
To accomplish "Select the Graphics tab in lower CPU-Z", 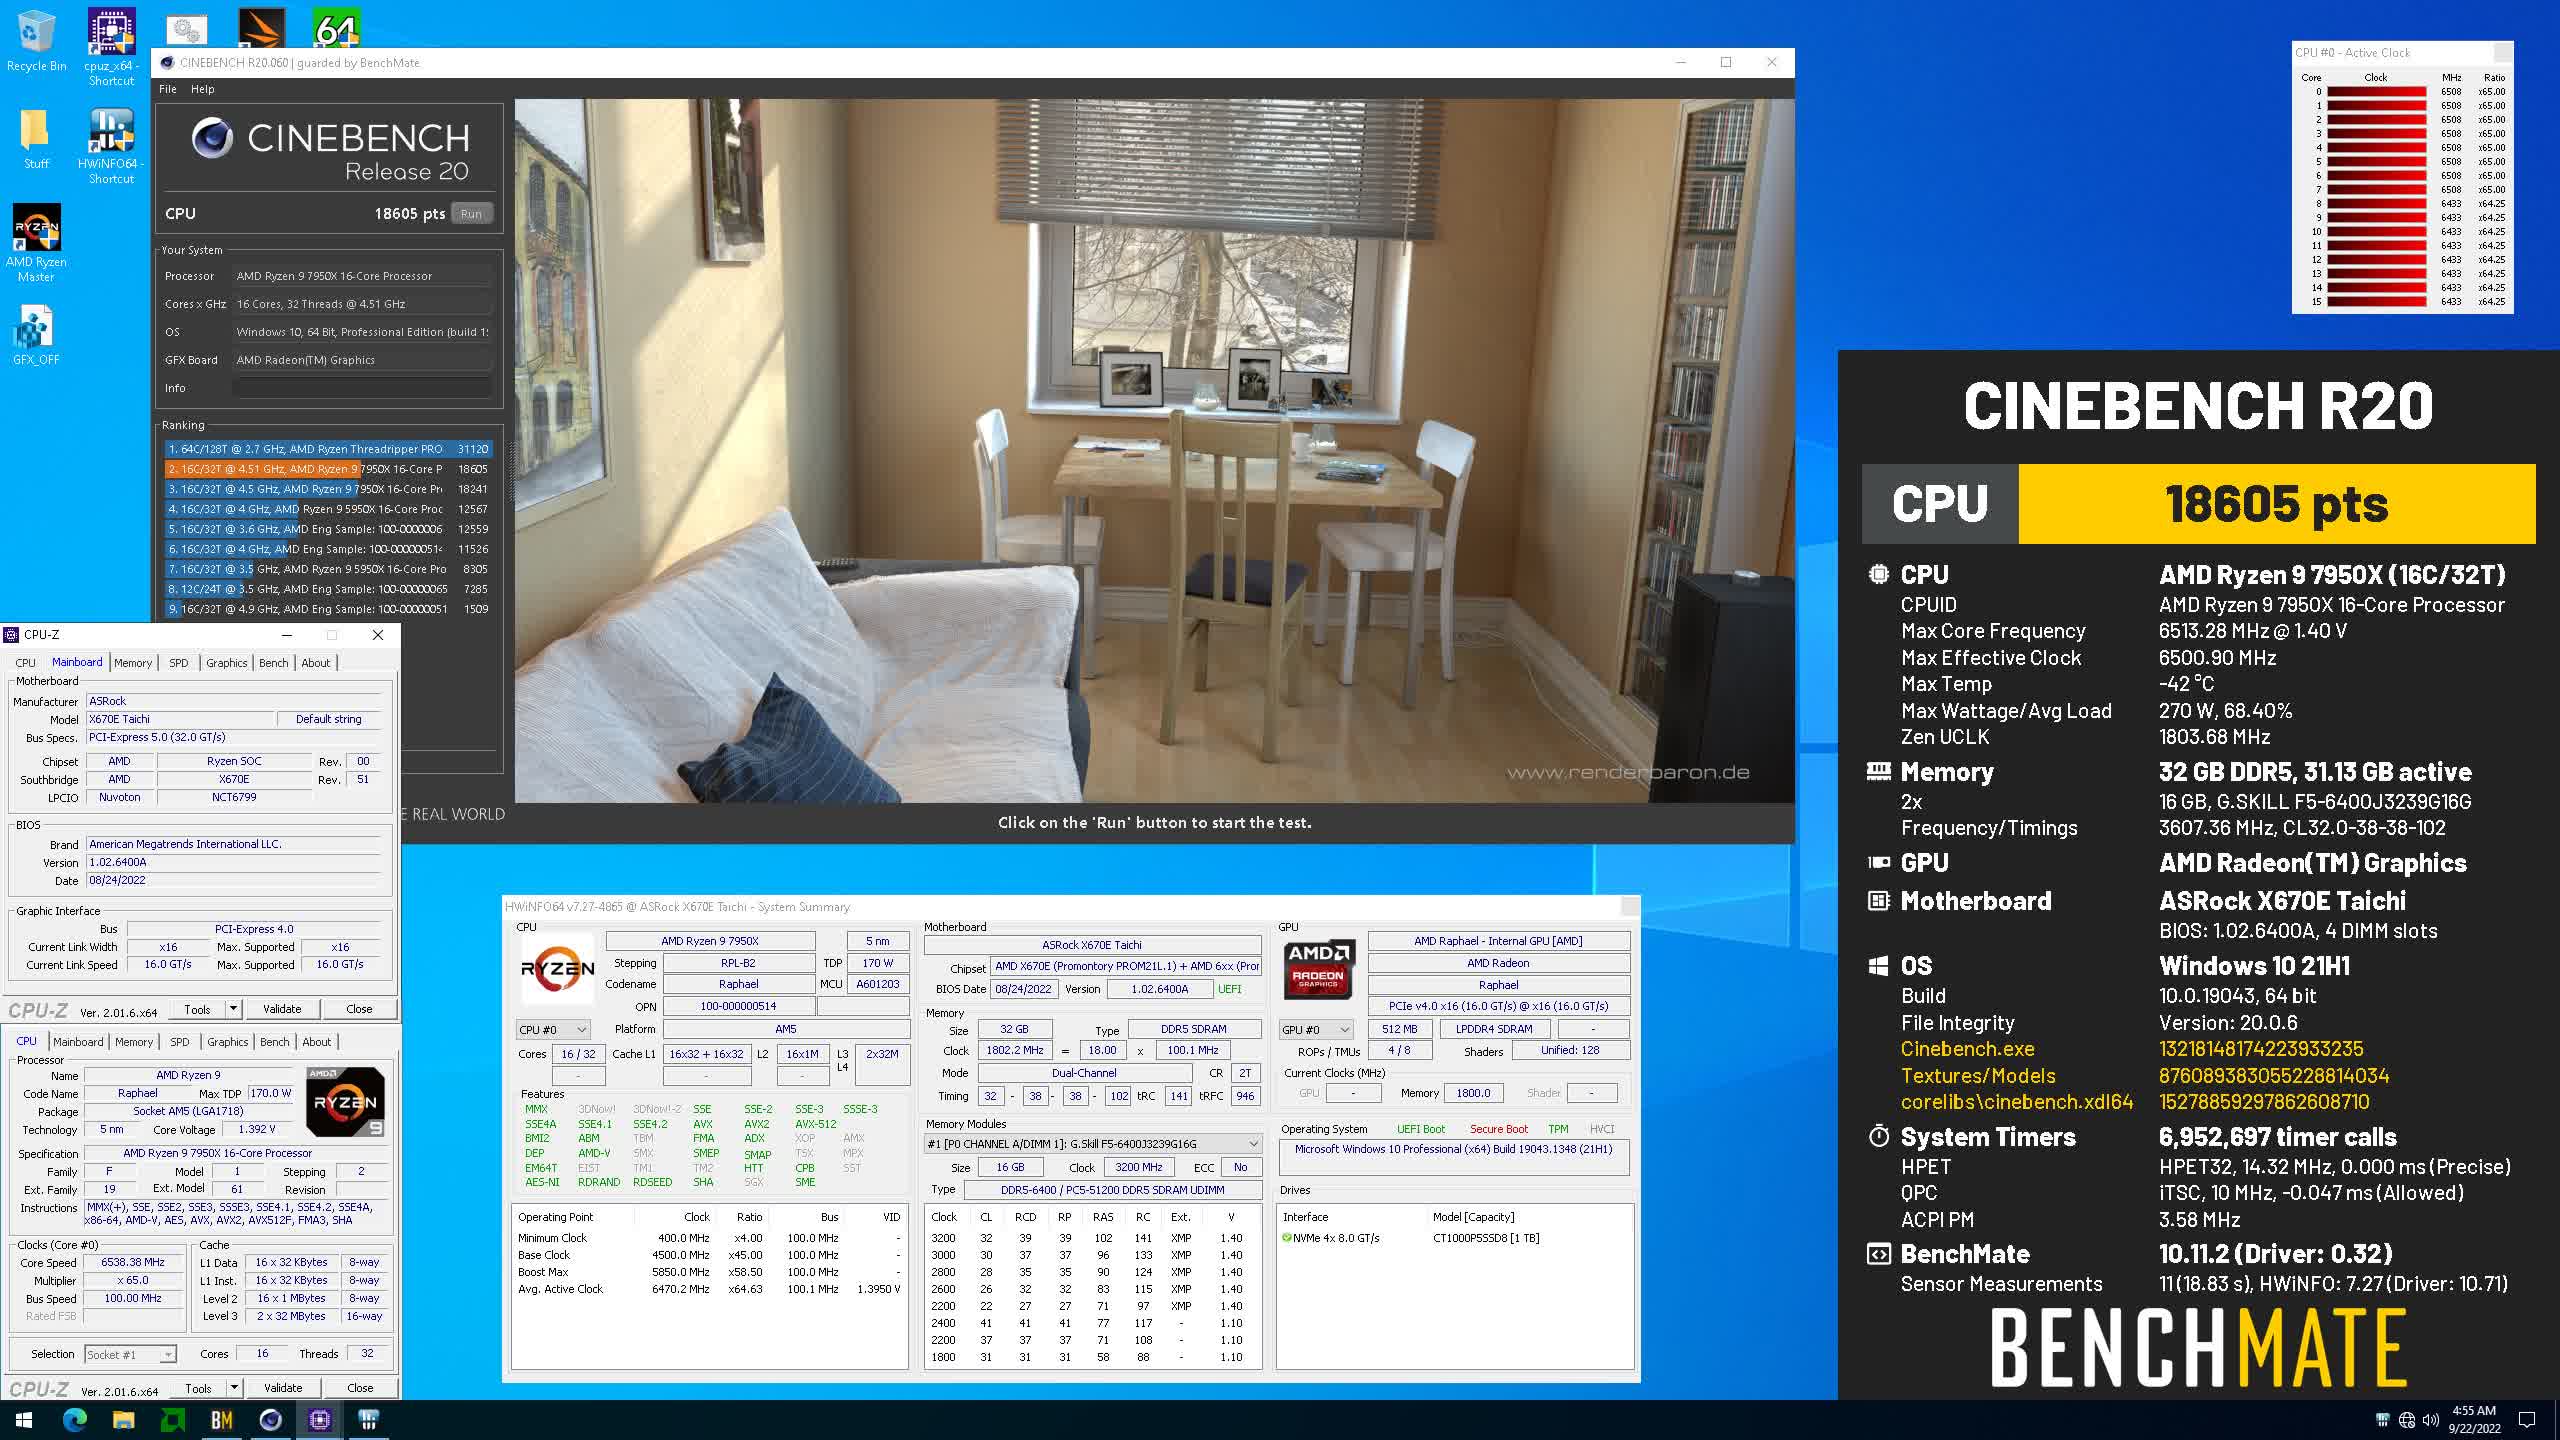I will (x=227, y=1042).
